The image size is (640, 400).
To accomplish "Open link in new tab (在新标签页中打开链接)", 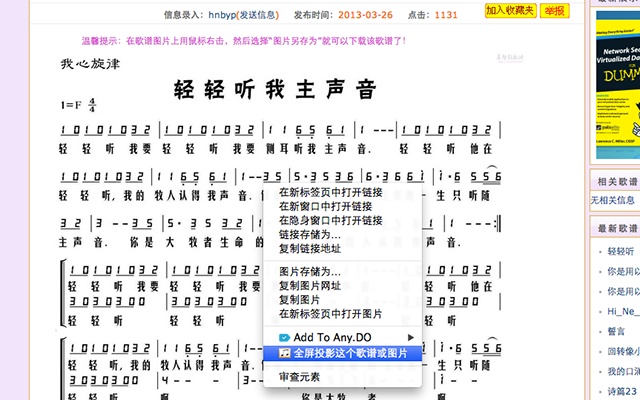I will 330,192.
